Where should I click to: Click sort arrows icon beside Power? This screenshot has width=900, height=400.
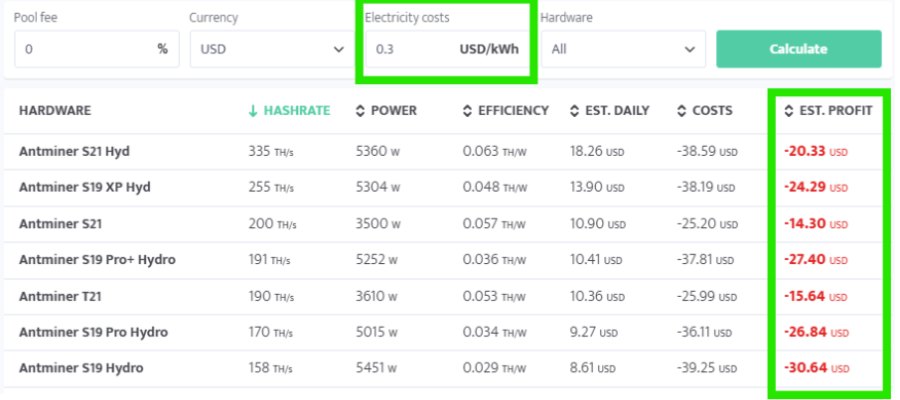point(361,111)
